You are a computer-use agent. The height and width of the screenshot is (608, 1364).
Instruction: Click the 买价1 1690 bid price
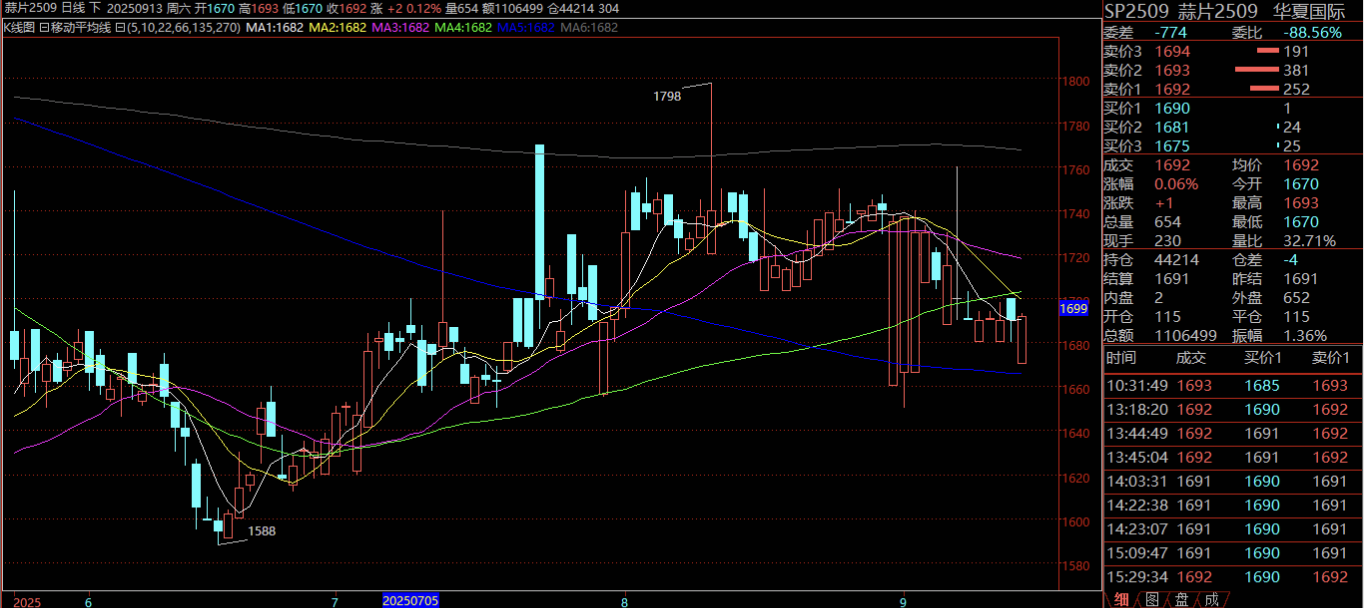pyautogui.click(x=1172, y=108)
